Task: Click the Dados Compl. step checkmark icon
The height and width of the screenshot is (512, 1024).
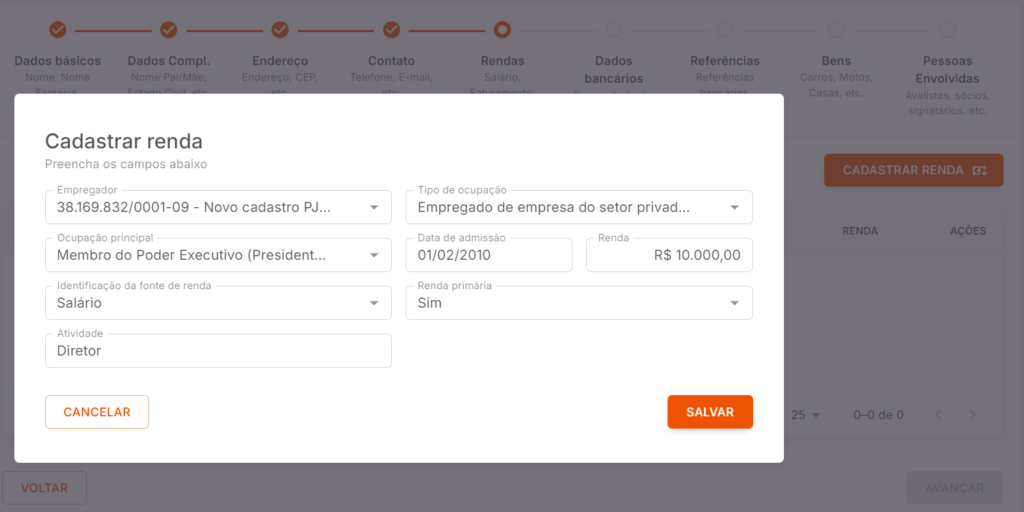Action: click(x=169, y=29)
